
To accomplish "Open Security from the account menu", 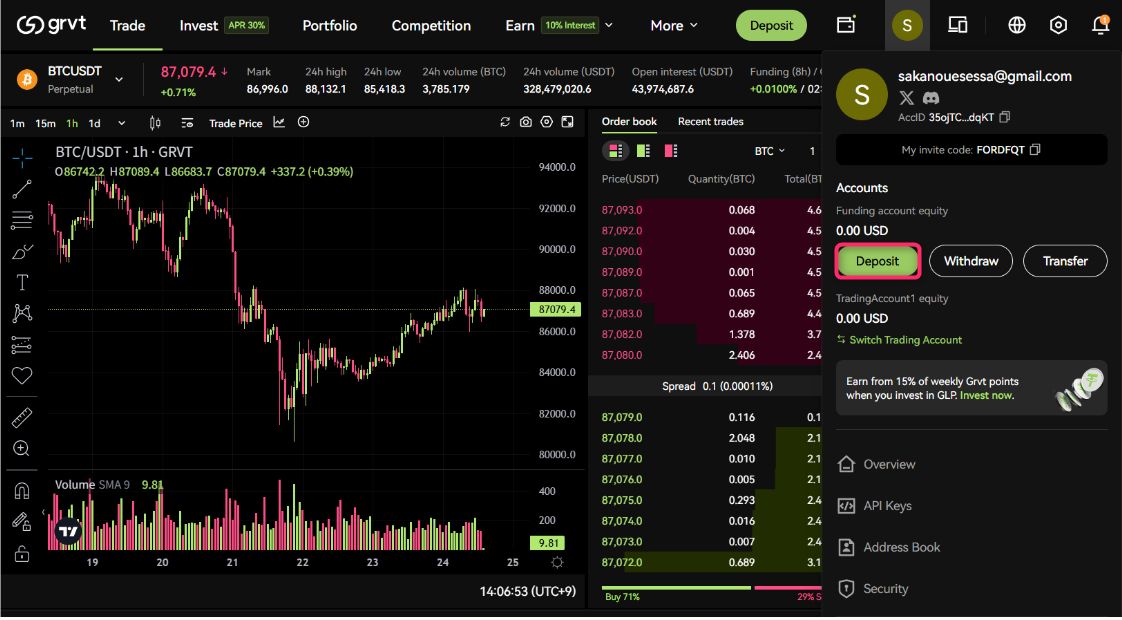I will tap(885, 589).
